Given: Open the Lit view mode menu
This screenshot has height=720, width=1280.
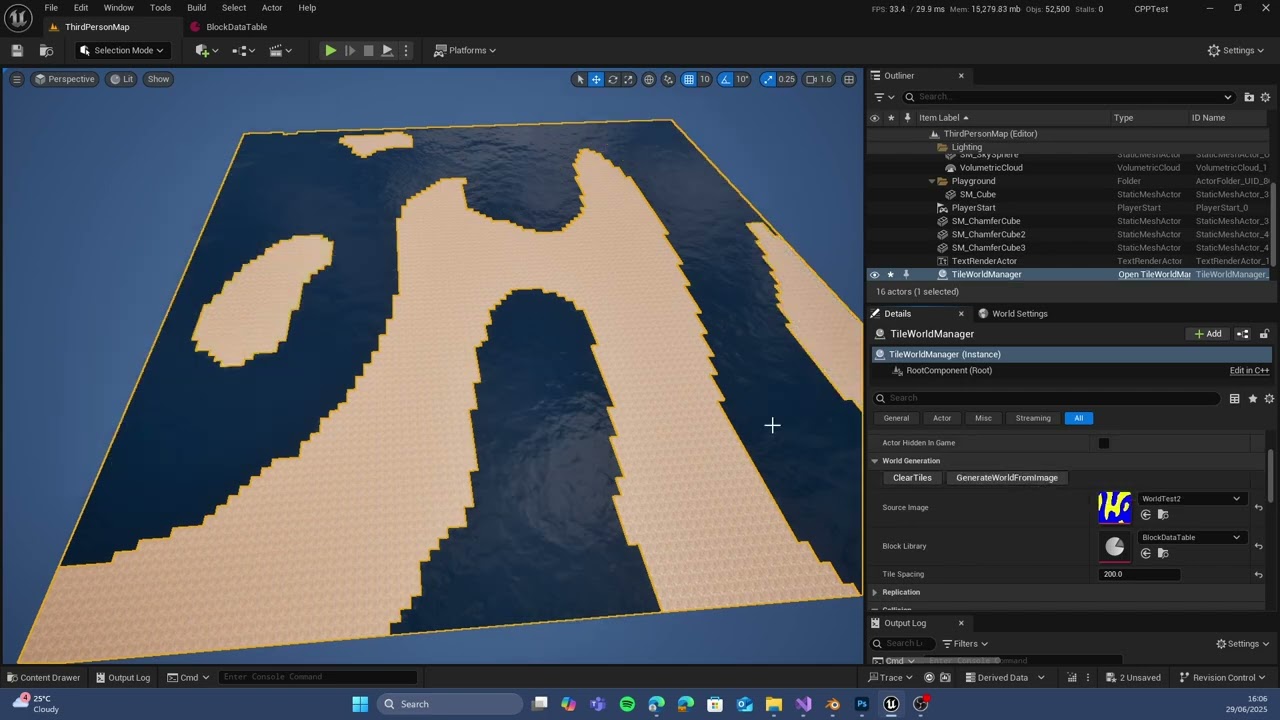Looking at the screenshot, I should [121, 79].
